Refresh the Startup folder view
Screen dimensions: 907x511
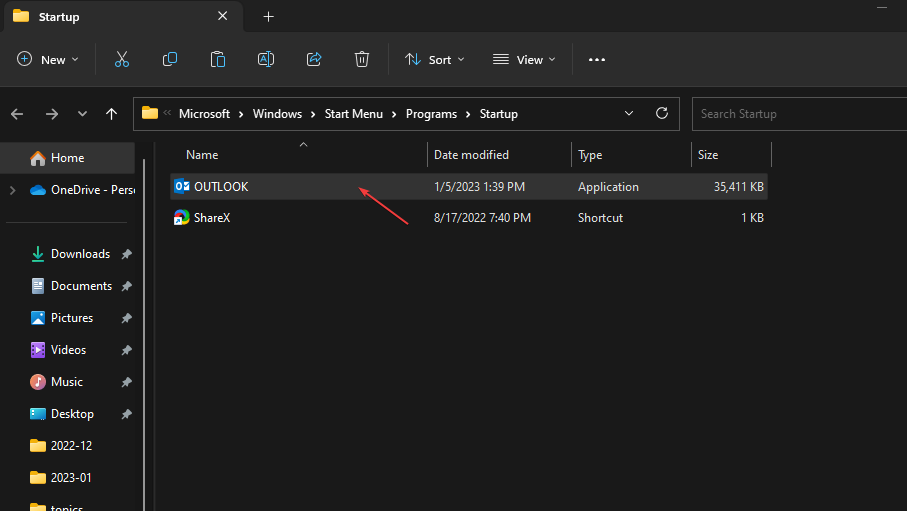tap(662, 113)
